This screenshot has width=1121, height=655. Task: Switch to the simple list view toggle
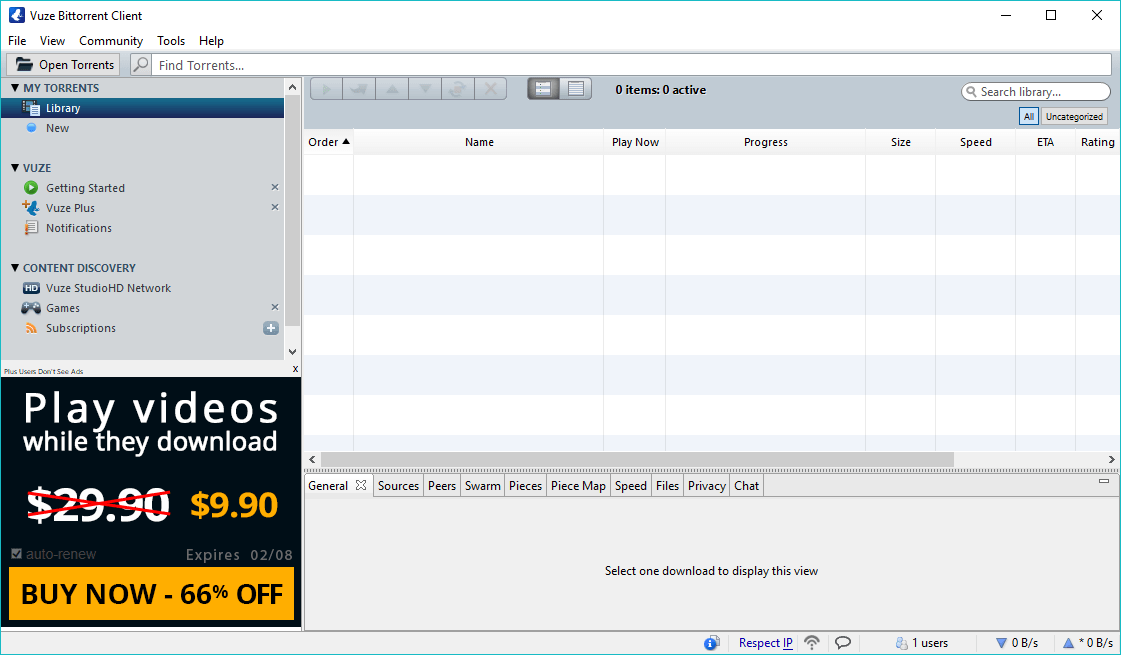click(x=576, y=89)
